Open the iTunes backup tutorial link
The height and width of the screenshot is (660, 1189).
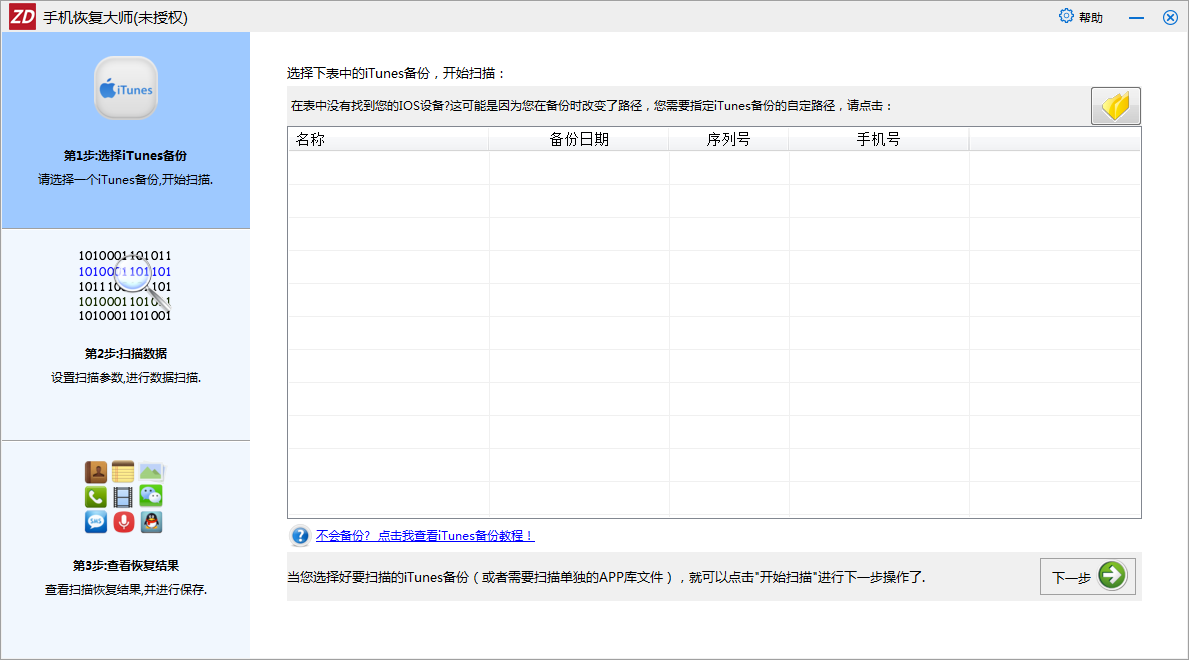[425, 536]
